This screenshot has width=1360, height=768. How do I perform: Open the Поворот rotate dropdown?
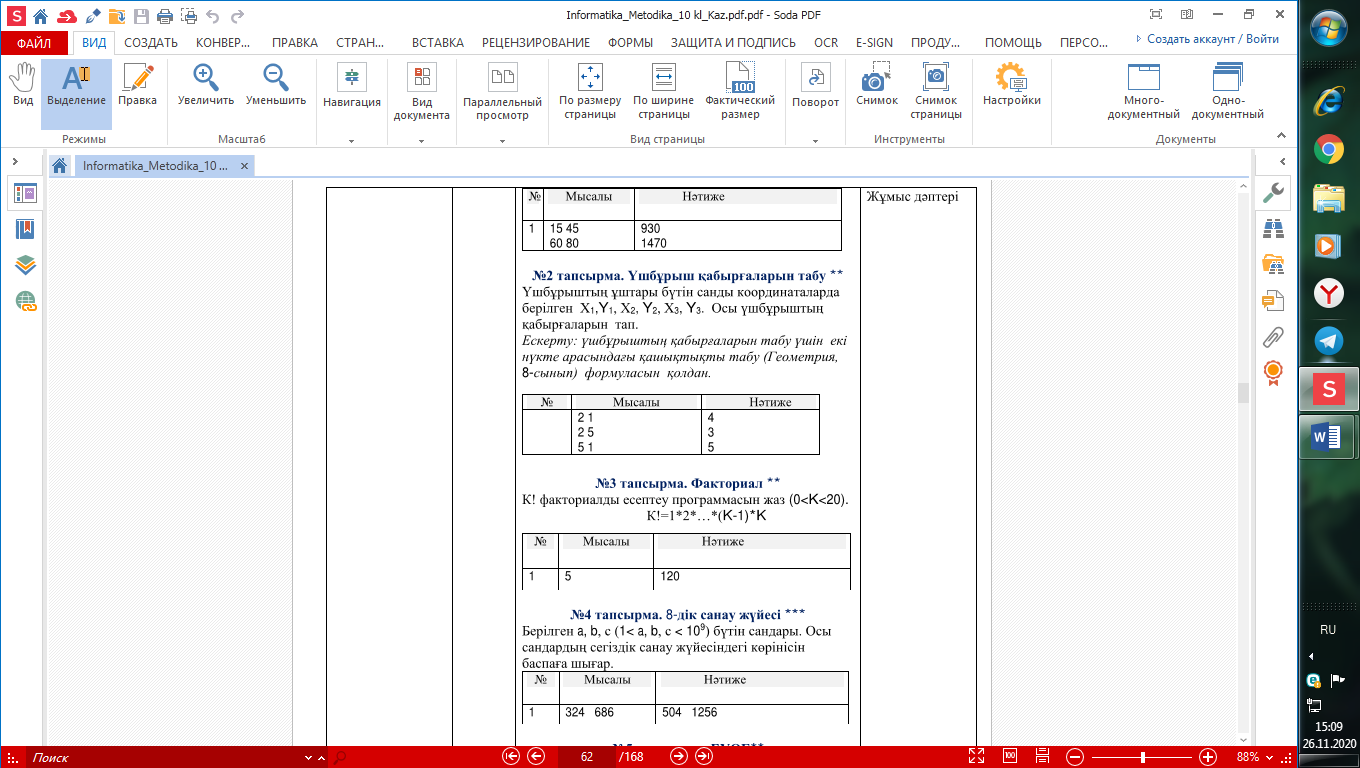[816, 141]
